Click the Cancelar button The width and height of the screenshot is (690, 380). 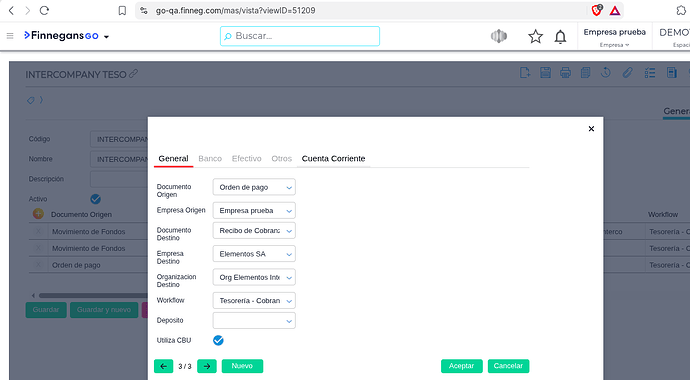pyautogui.click(x=508, y=366)
